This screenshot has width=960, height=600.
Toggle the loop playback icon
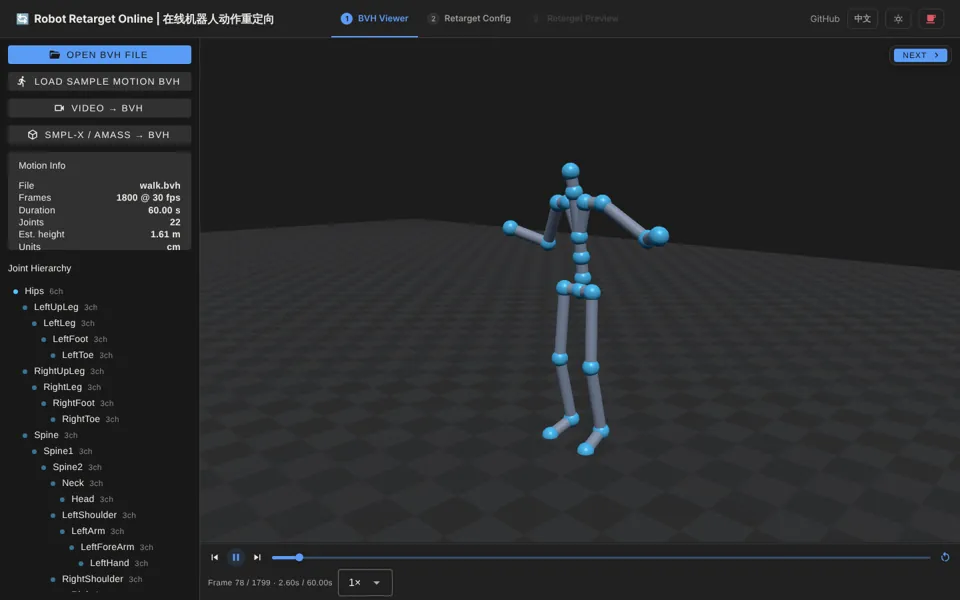[x=945, y=557]
